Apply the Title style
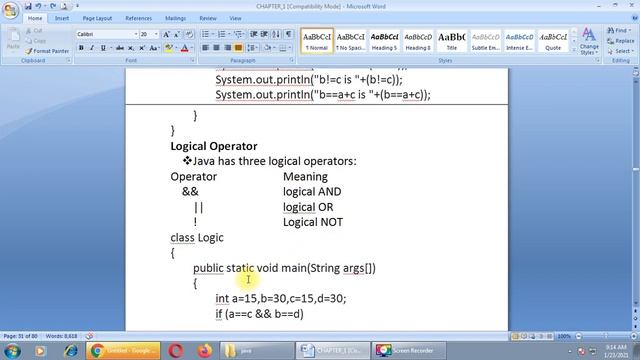This screenshot has height=360, width=640. [x=451, y=40]
